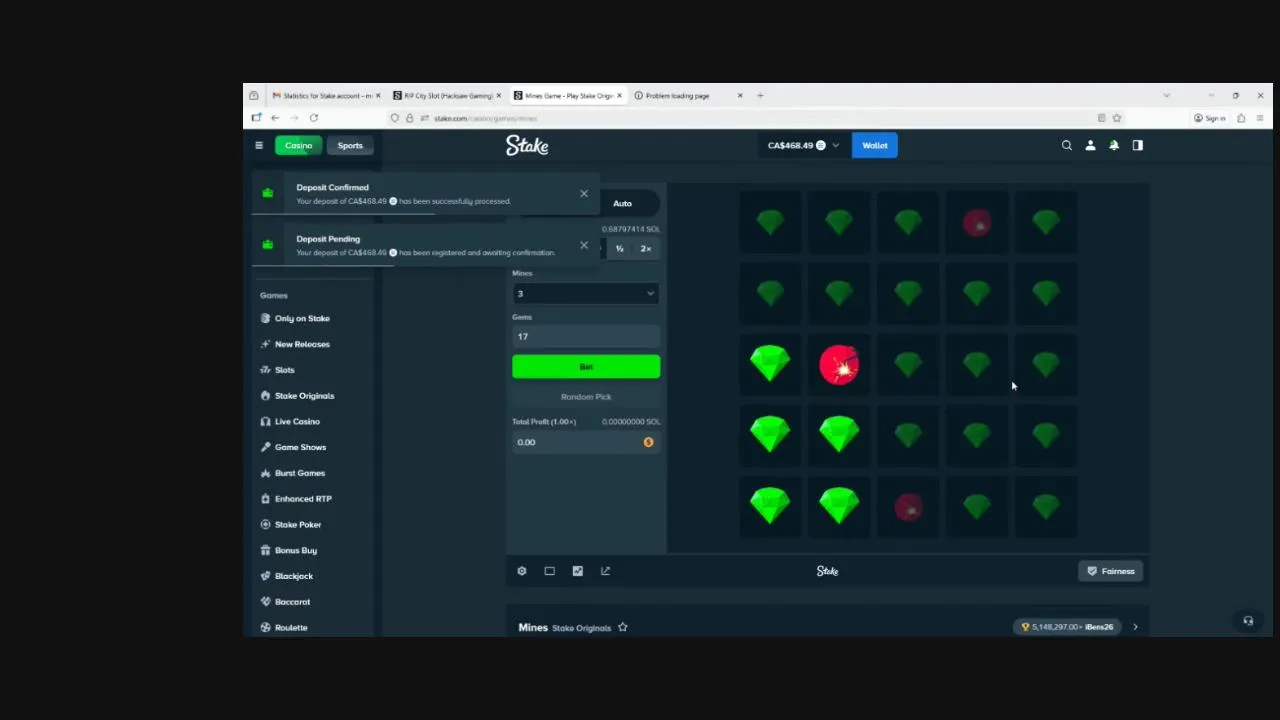Viewport: 1280px width, 720px height.
Task: Expand the CA$468.49 balance dropdown
Action: [x=803, y=145]
